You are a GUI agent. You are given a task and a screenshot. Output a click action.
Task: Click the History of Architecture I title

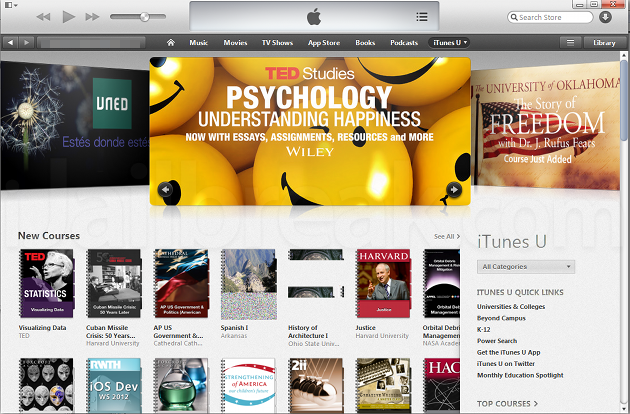(x=308, y=332)
